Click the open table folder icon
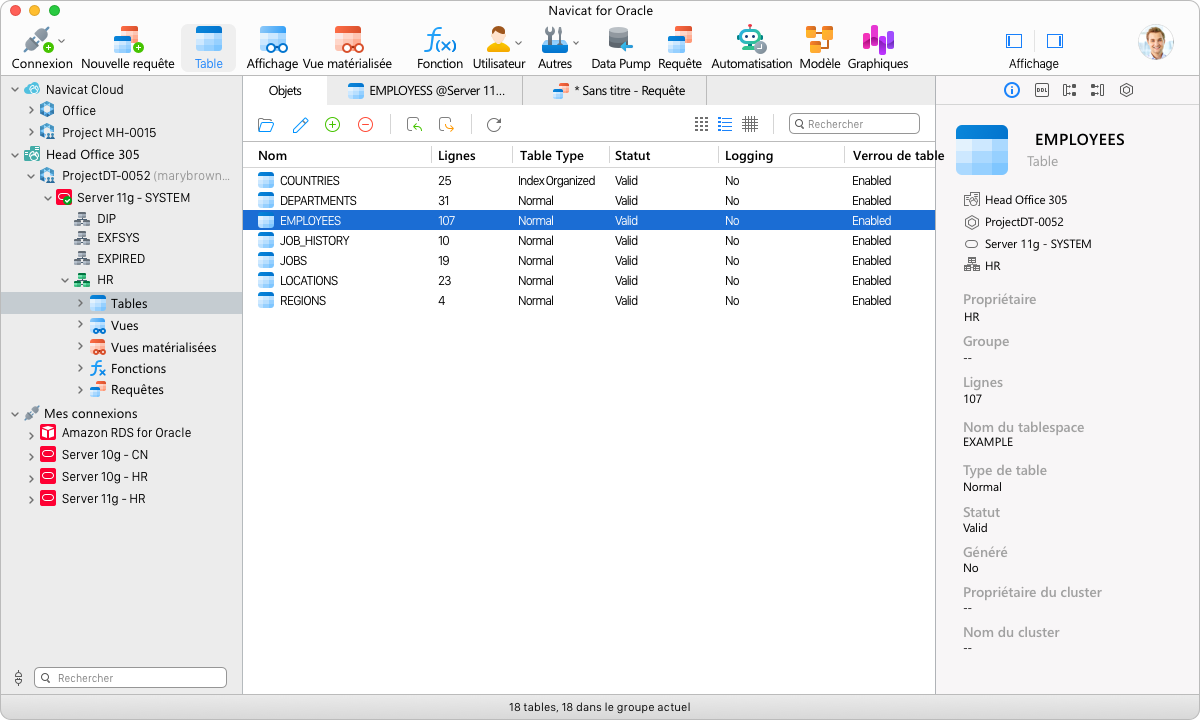 [266, 124]
